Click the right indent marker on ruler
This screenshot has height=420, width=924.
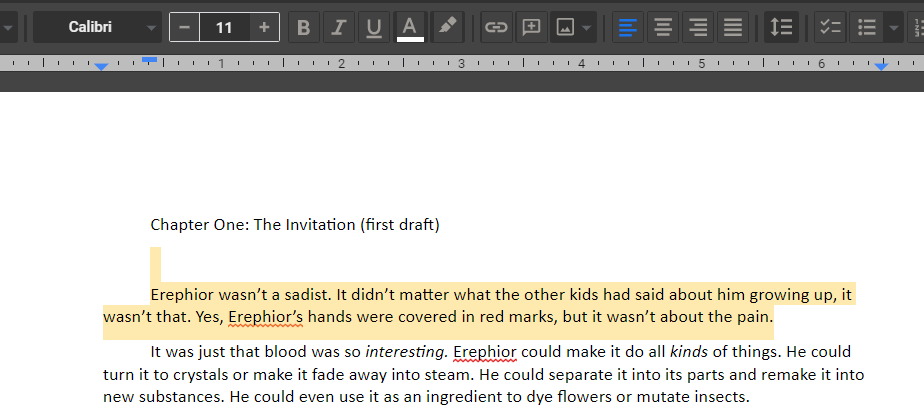coord(881,67)
